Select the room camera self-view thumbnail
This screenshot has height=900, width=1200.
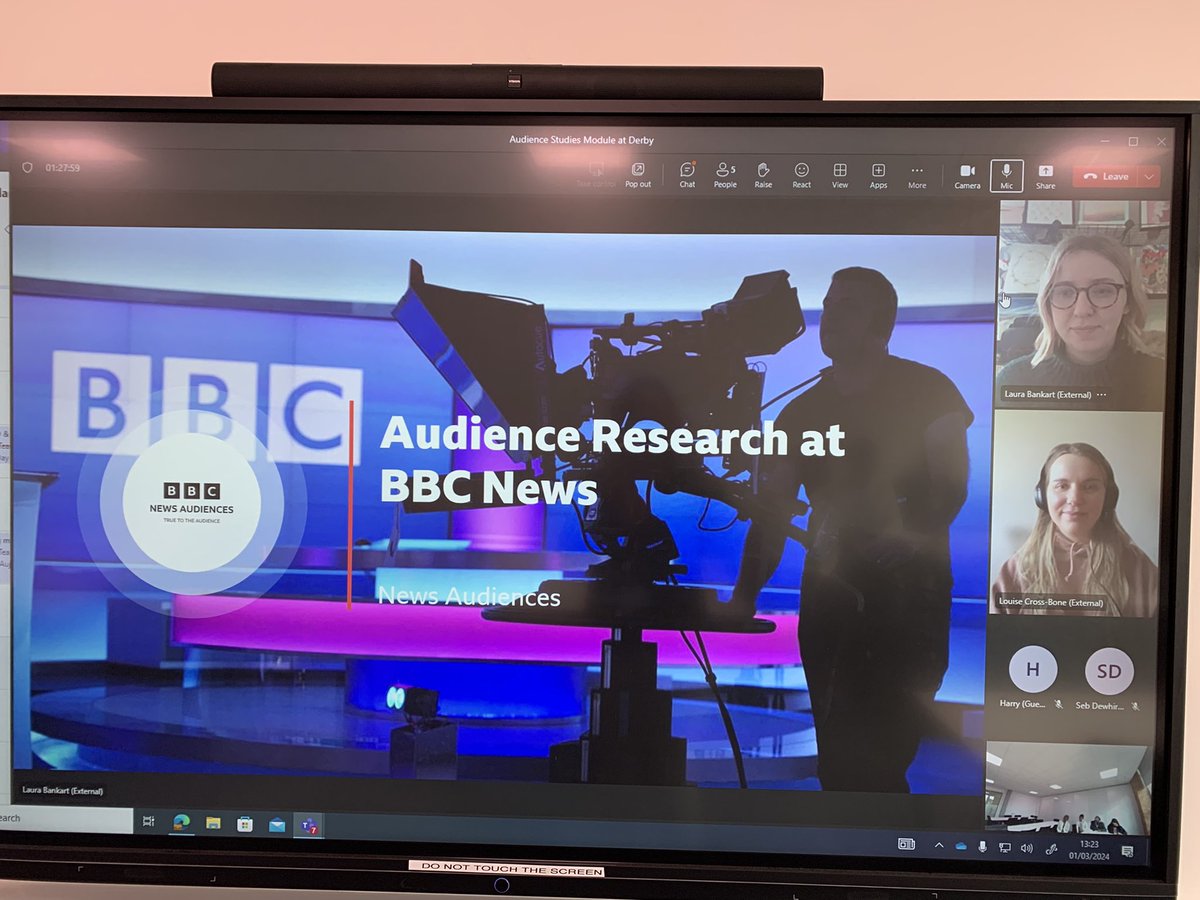1068,788
